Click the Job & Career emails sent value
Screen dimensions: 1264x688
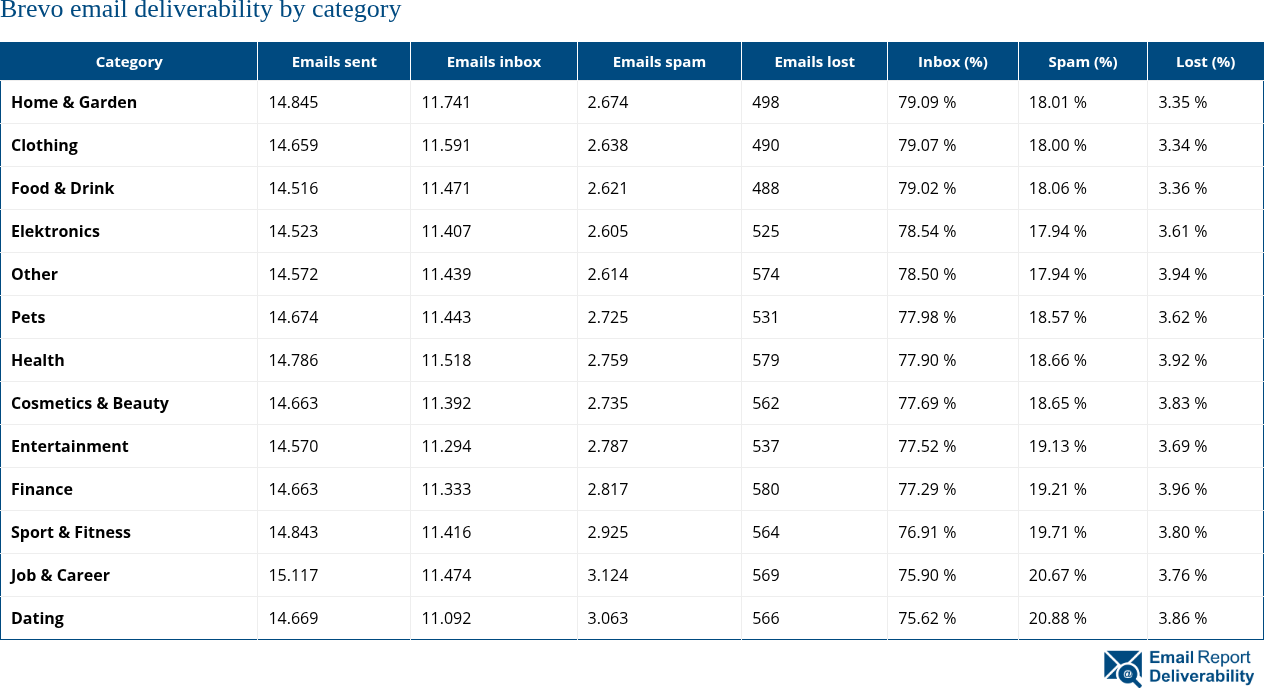(293, 575)
